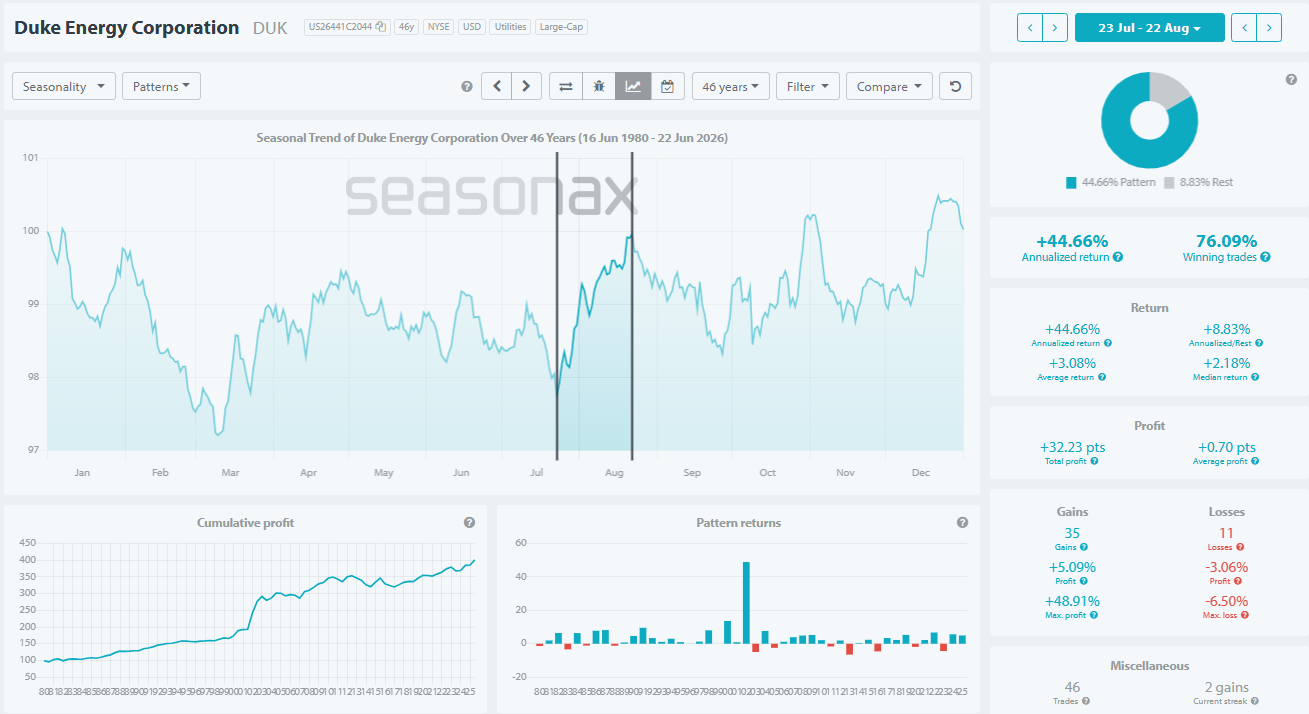Viewport: 1309px width, 714px height.
Task: Open help icon for Gains count
Action: coord(1084,547)
